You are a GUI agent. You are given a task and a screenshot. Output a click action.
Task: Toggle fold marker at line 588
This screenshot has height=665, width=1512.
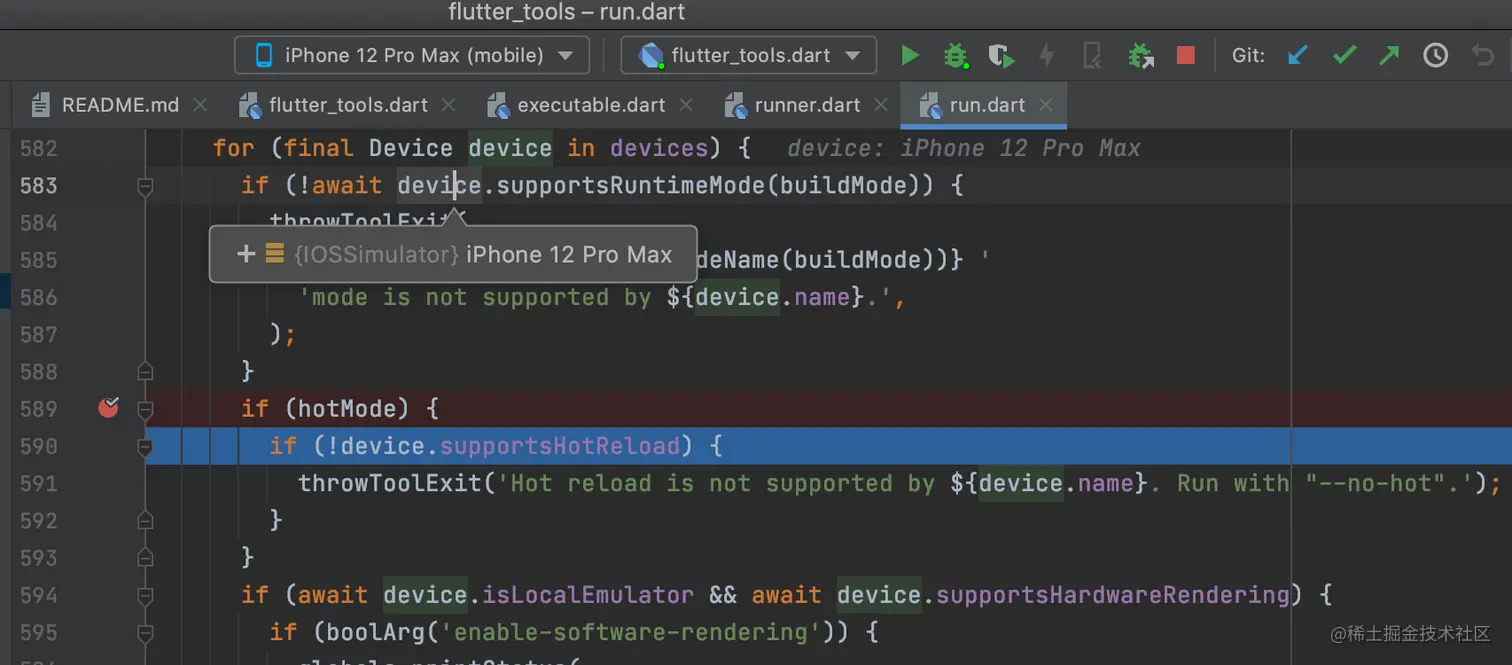[145, 371]
